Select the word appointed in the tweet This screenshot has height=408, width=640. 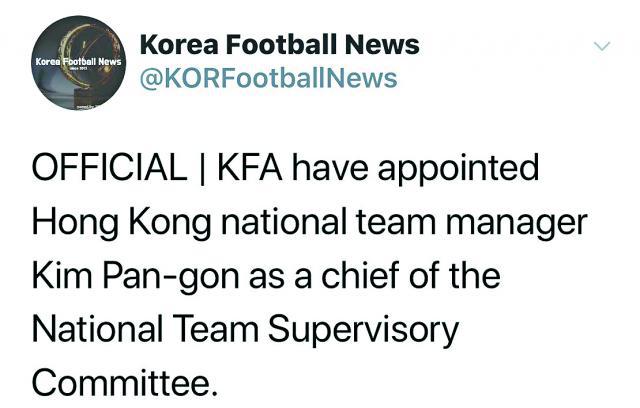tap(458, 169)
